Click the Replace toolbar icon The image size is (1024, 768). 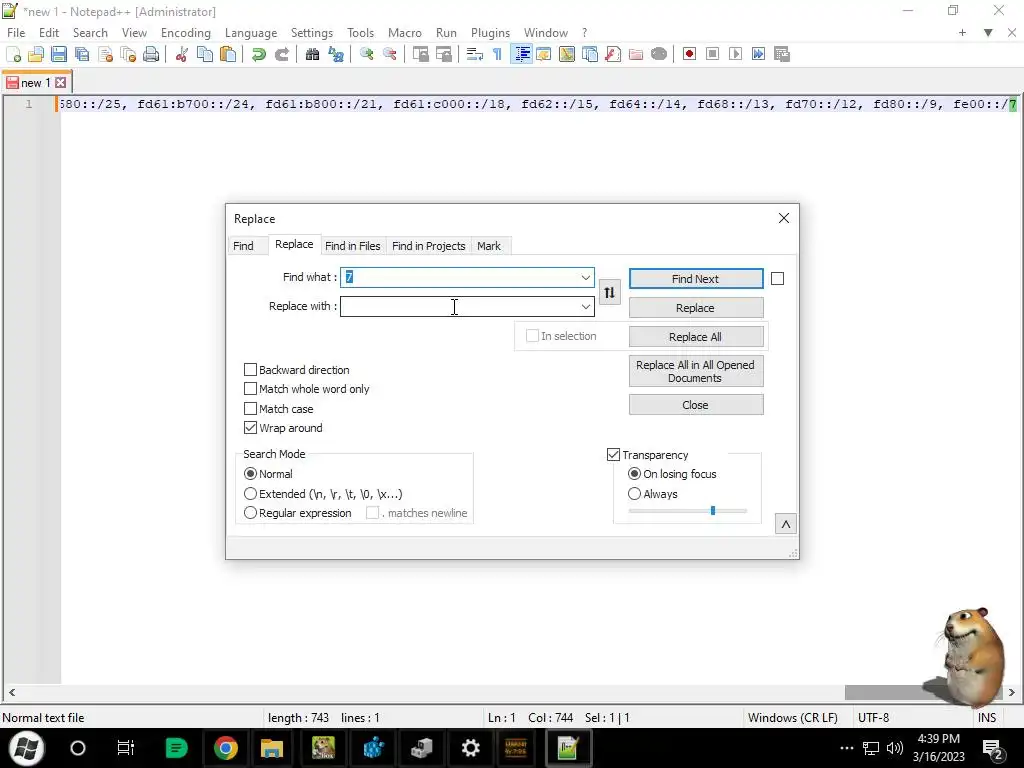point(336,54)
